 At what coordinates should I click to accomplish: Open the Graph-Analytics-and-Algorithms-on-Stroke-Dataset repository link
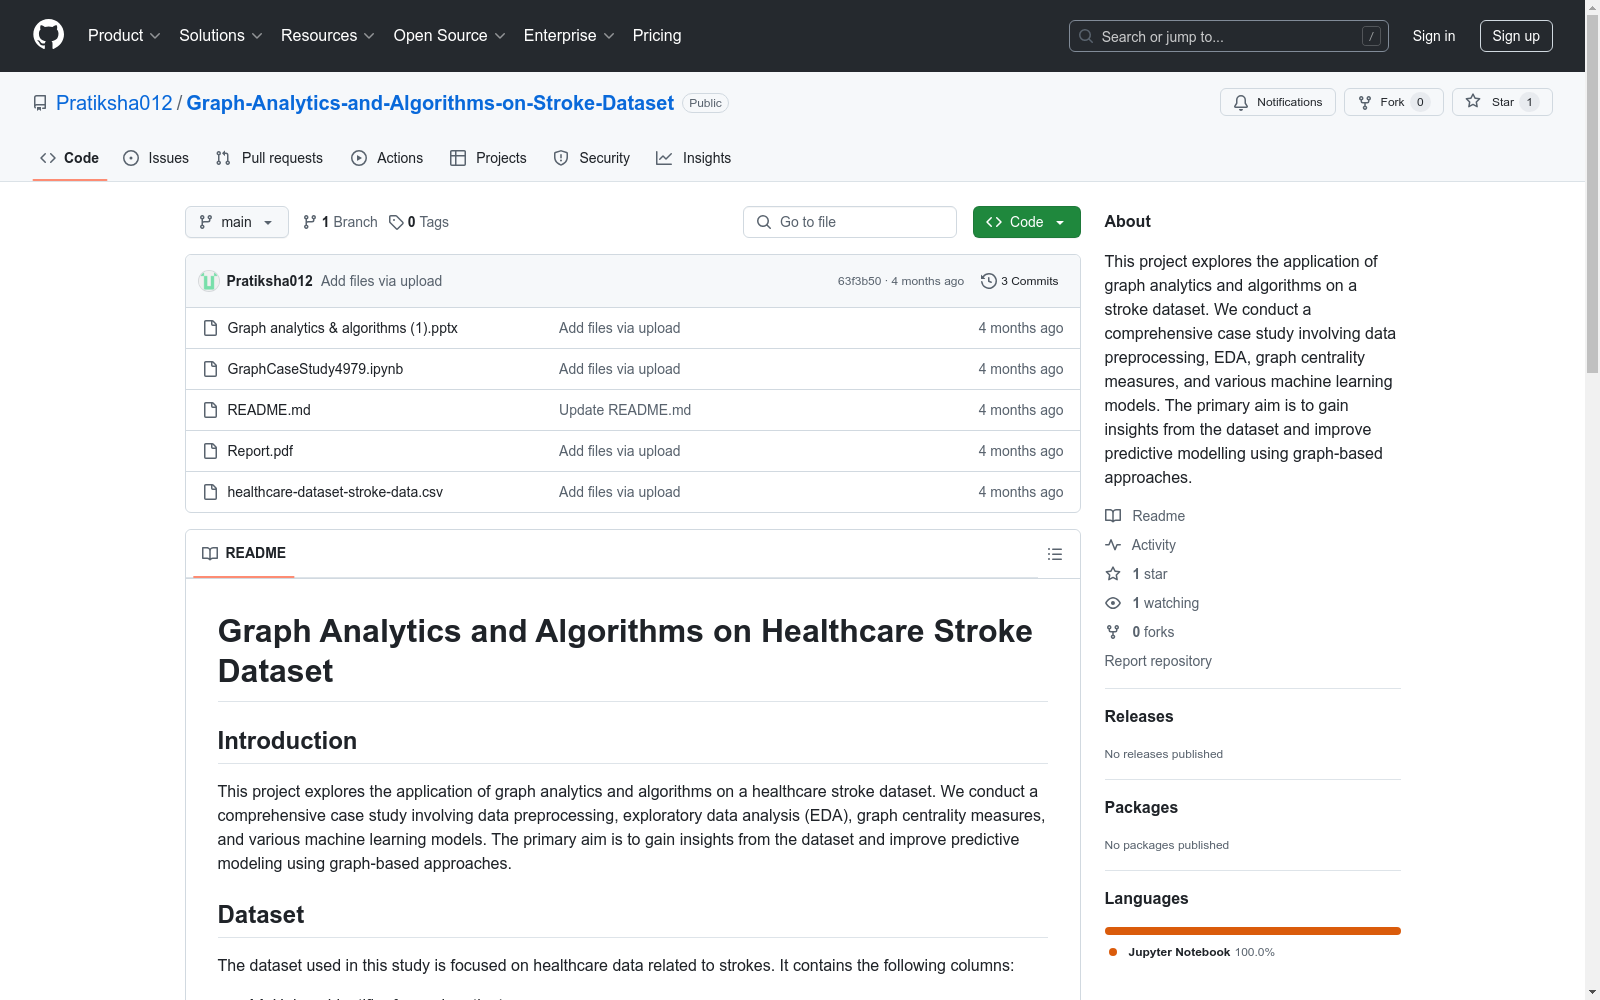pyautogui.click(x=430, y=103)
